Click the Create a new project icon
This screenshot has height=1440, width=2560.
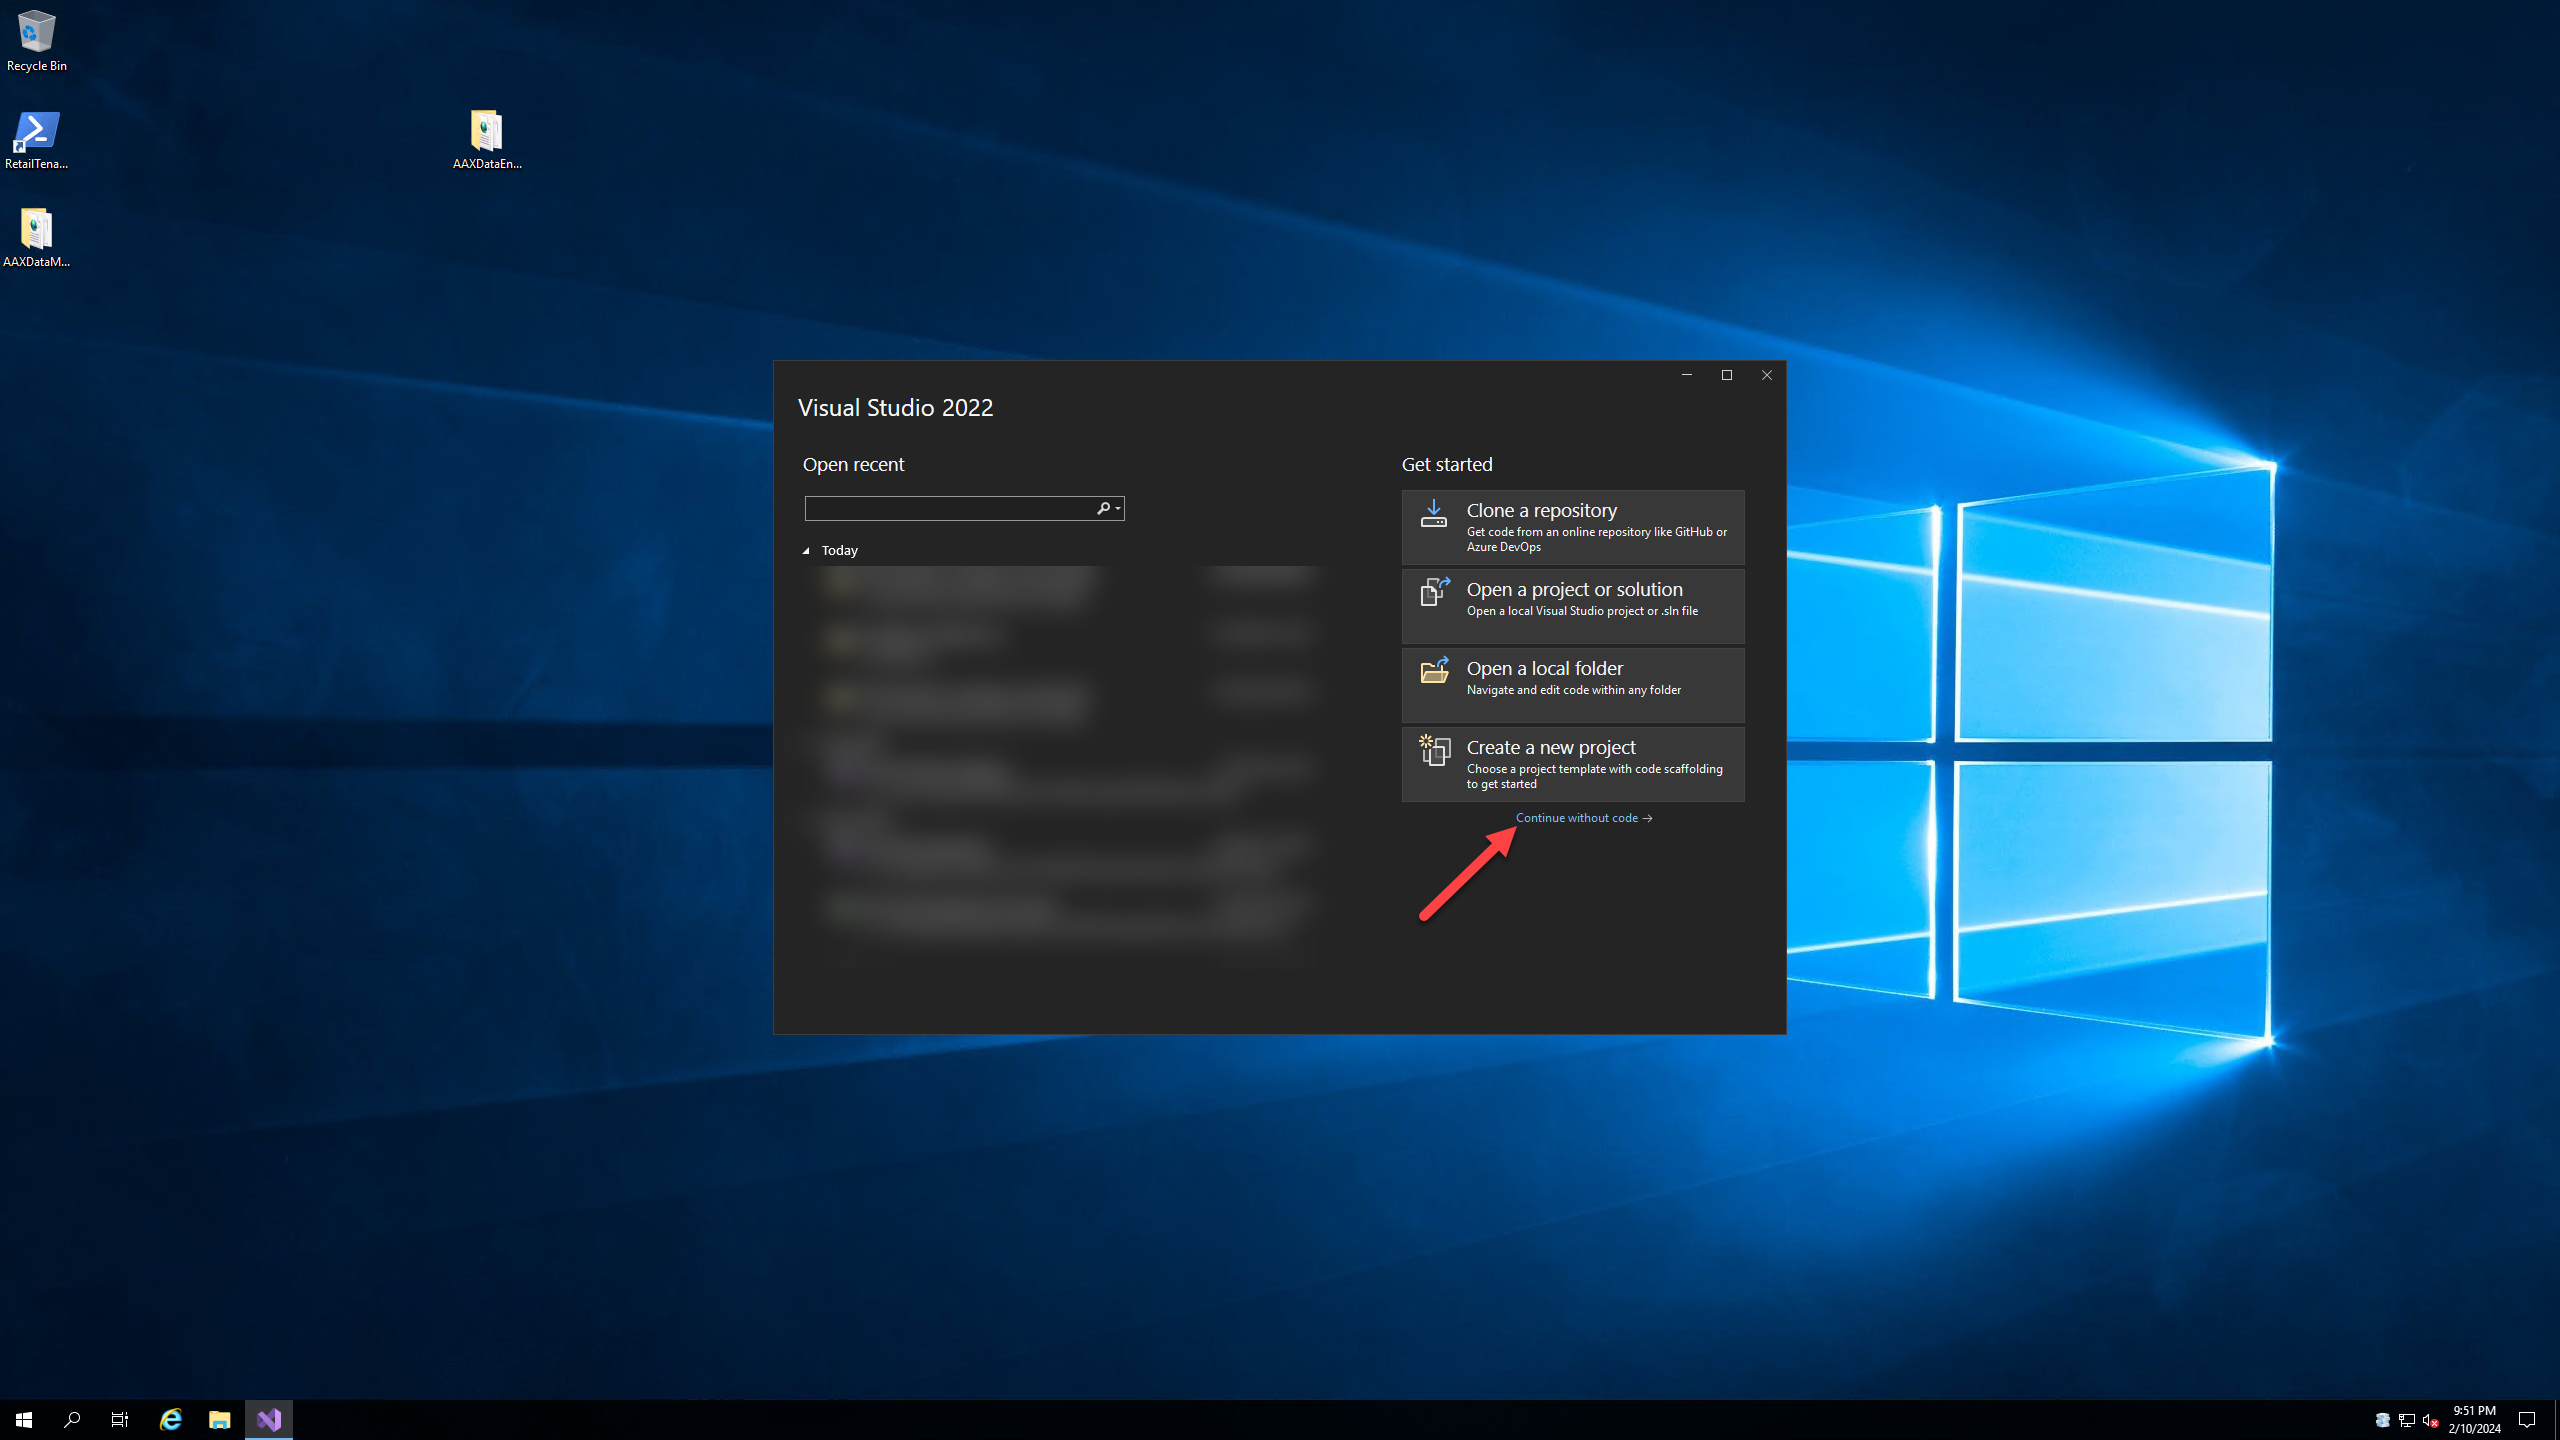(x=1434, y=750)
